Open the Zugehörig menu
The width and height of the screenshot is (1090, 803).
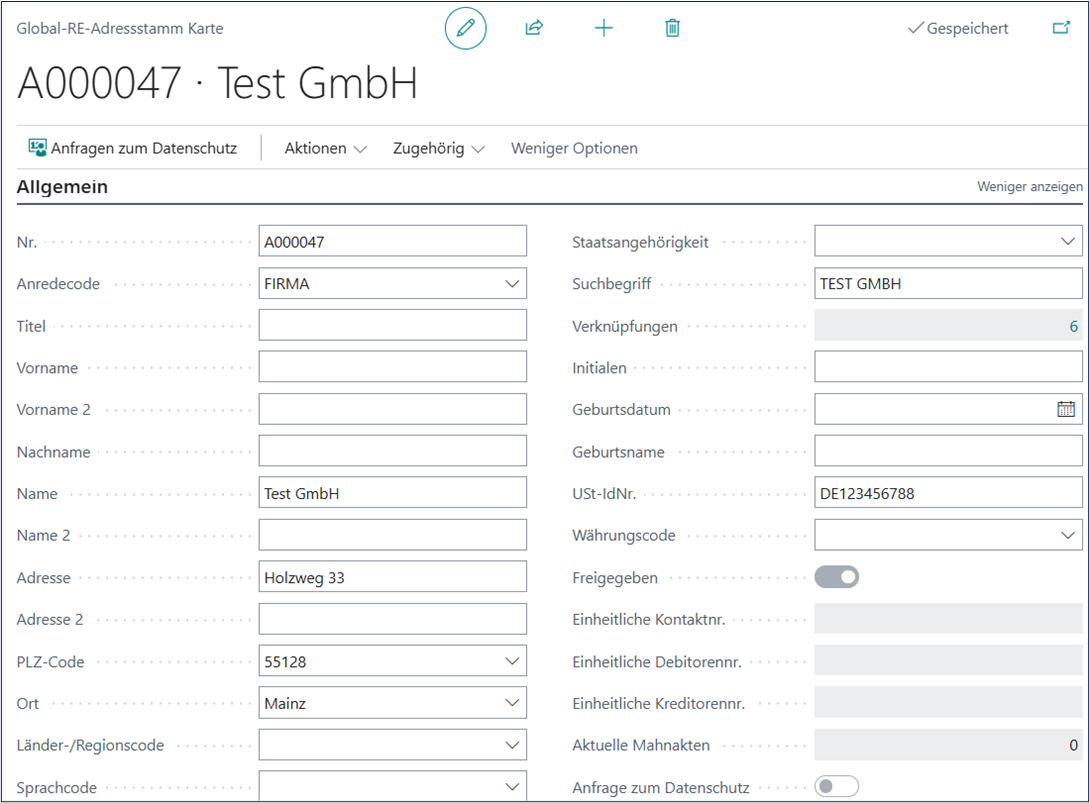(x=438, y=148)
